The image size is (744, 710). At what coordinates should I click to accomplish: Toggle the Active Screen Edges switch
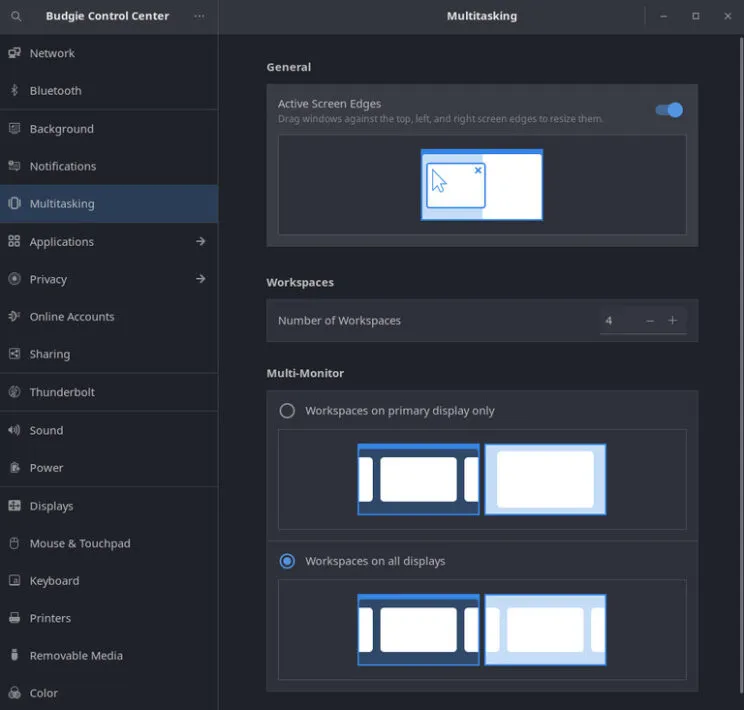point(669,110)
